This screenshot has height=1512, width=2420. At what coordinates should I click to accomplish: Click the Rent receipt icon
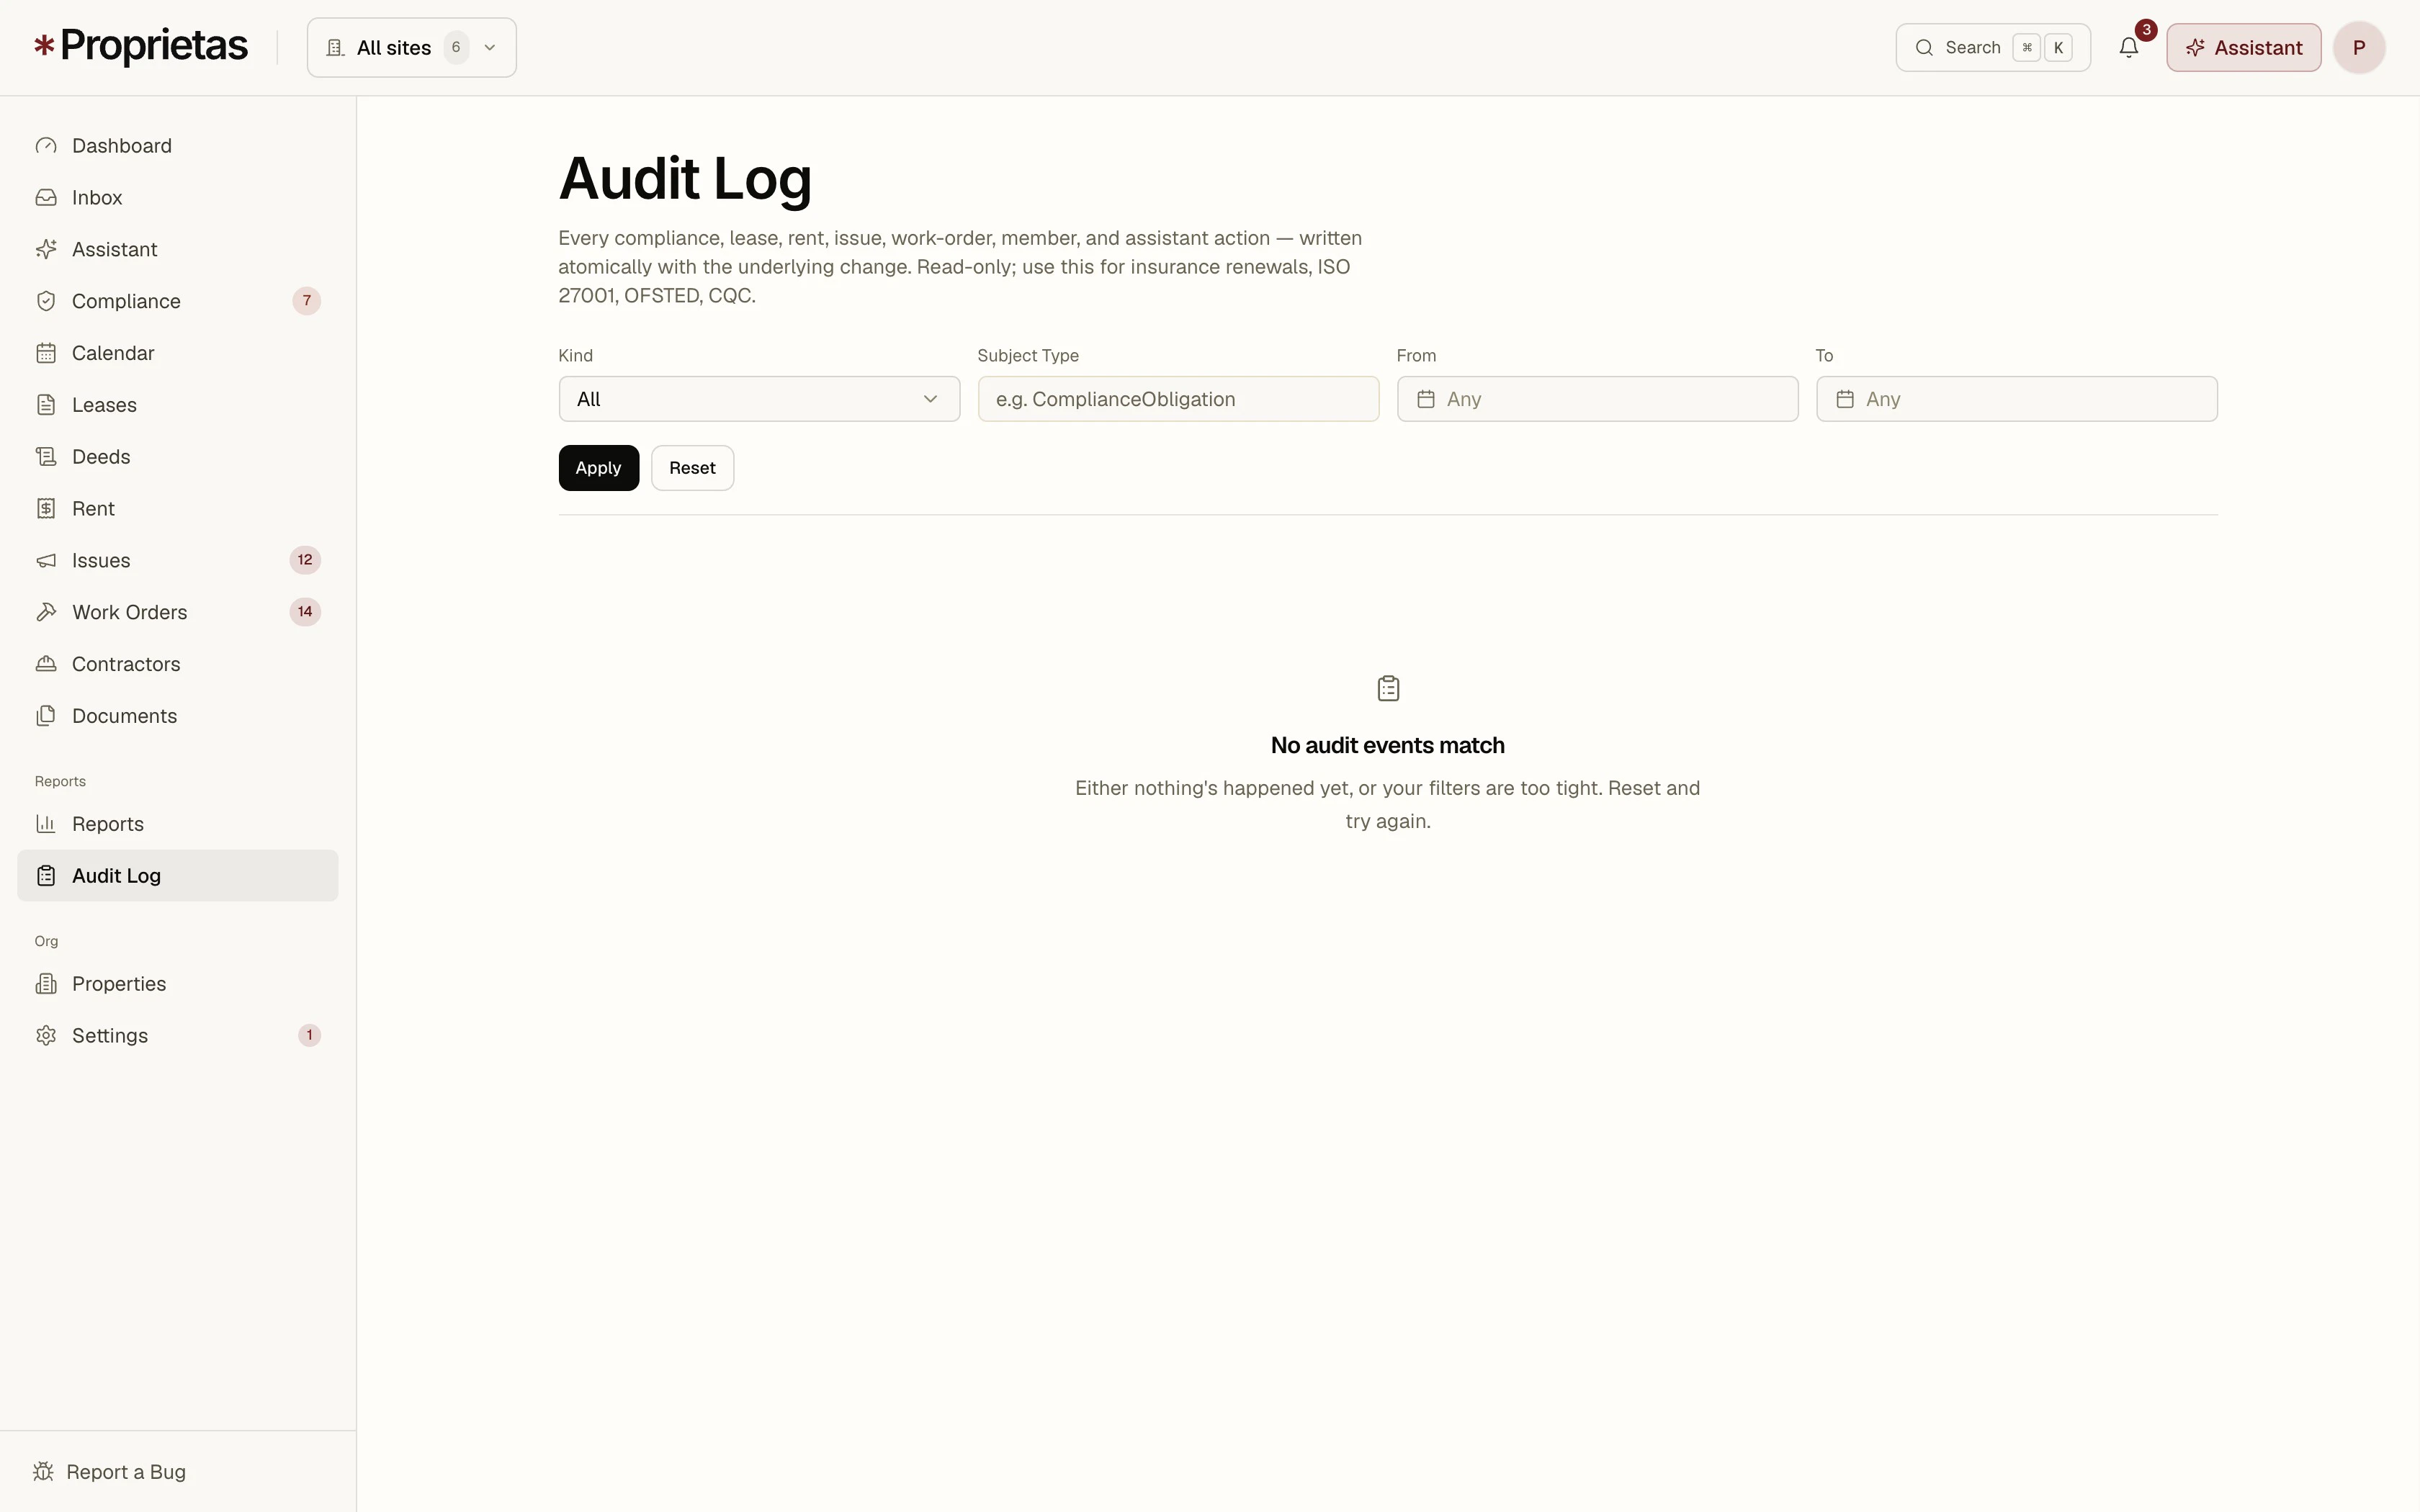pos(46,509)
